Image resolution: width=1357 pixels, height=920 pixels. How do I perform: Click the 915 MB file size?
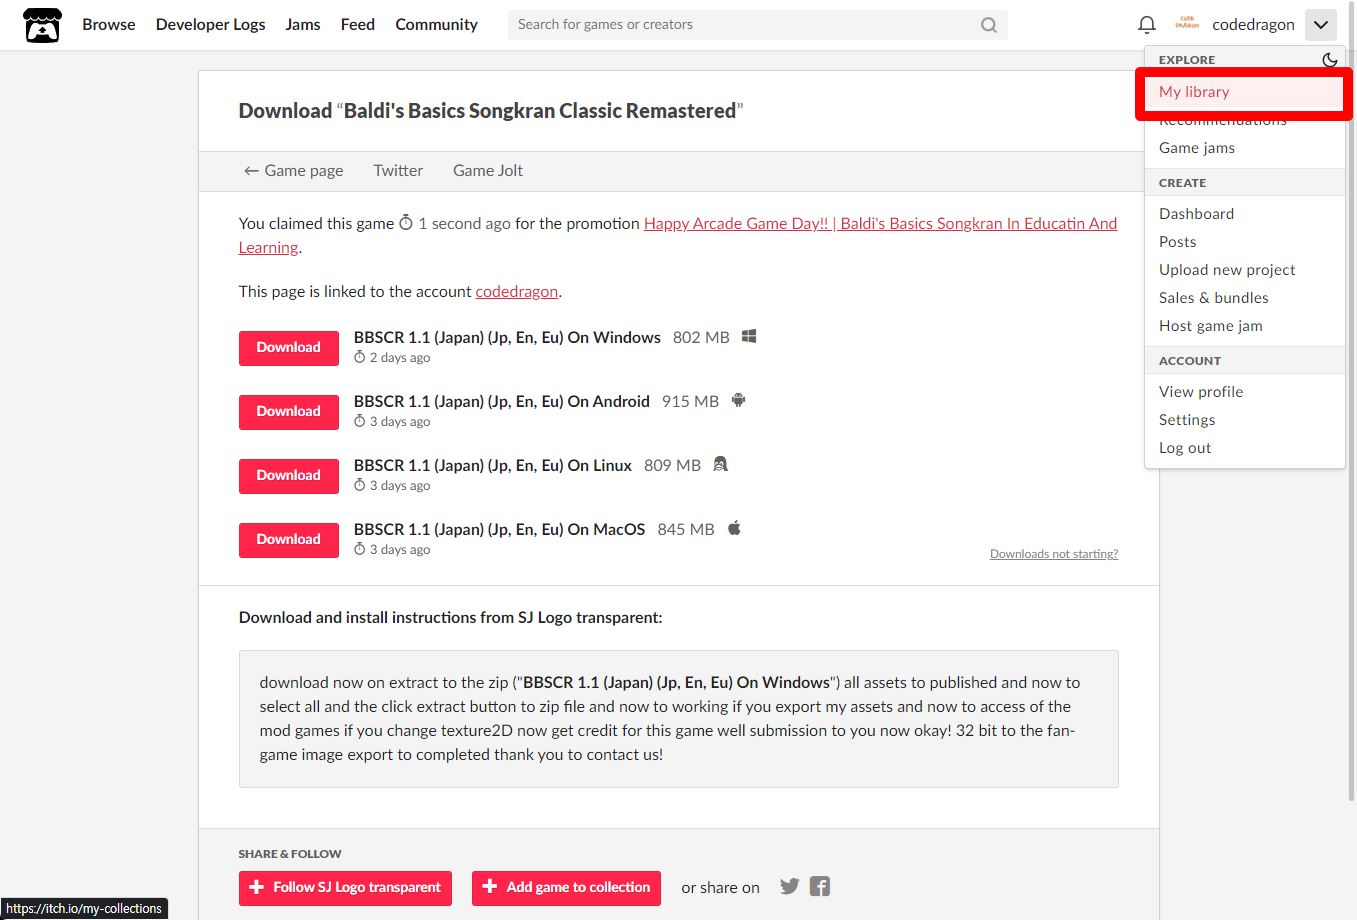690,402
